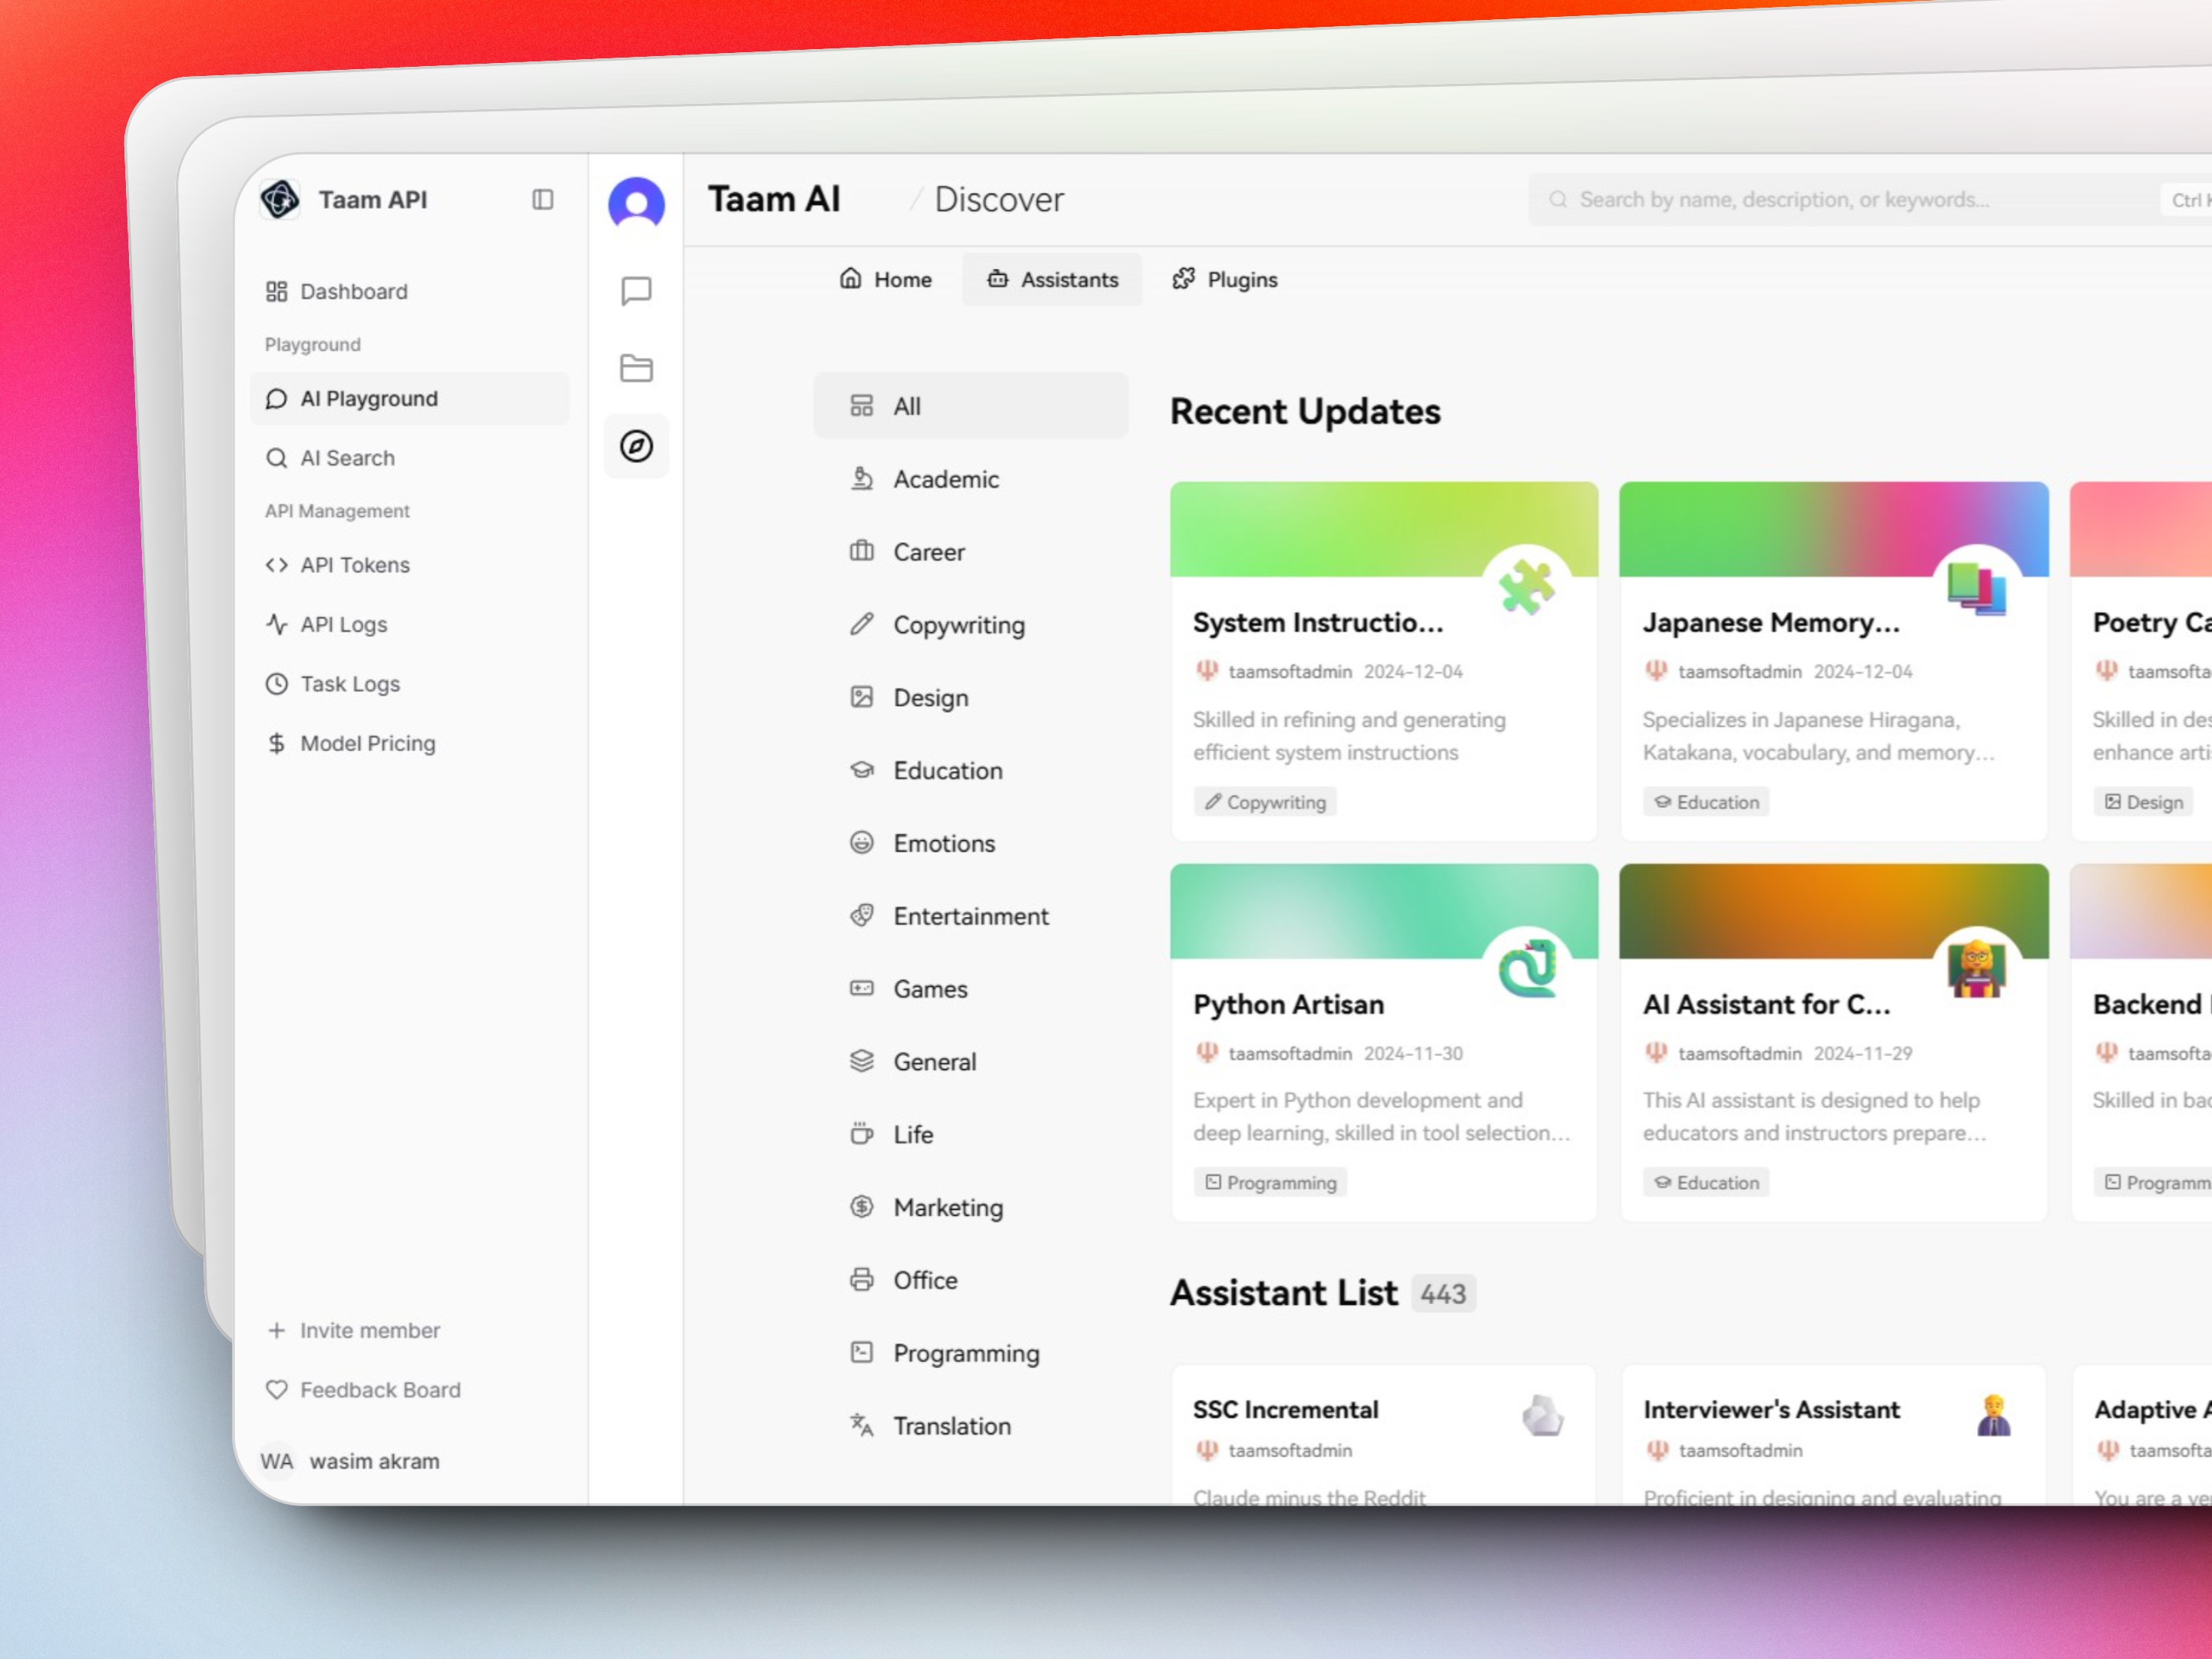Viewport: 2212px width, 1659px height.
Task: Click the Discover compass icon
Action: pos(636,446)
